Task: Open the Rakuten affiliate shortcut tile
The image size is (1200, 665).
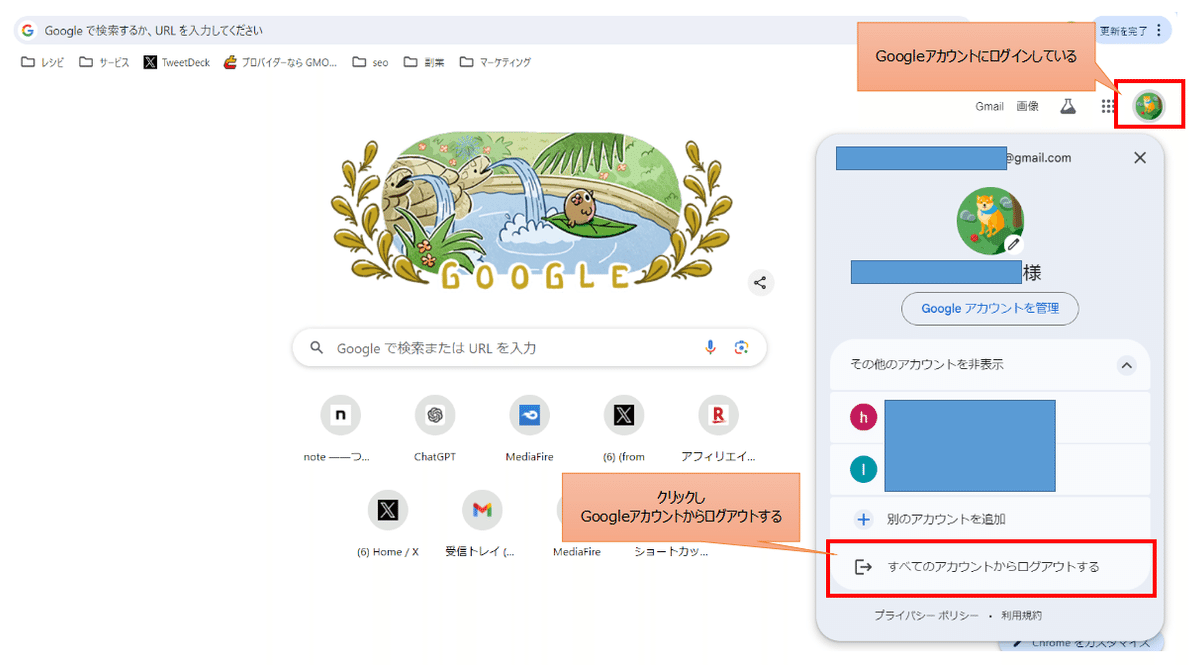Action: coord(718,430)
